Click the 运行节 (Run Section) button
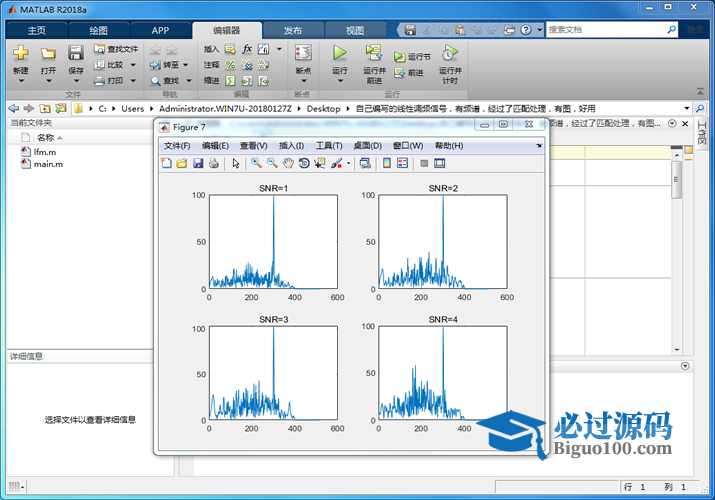The height and width of the screenshot is (500, 715). (412, 57)
